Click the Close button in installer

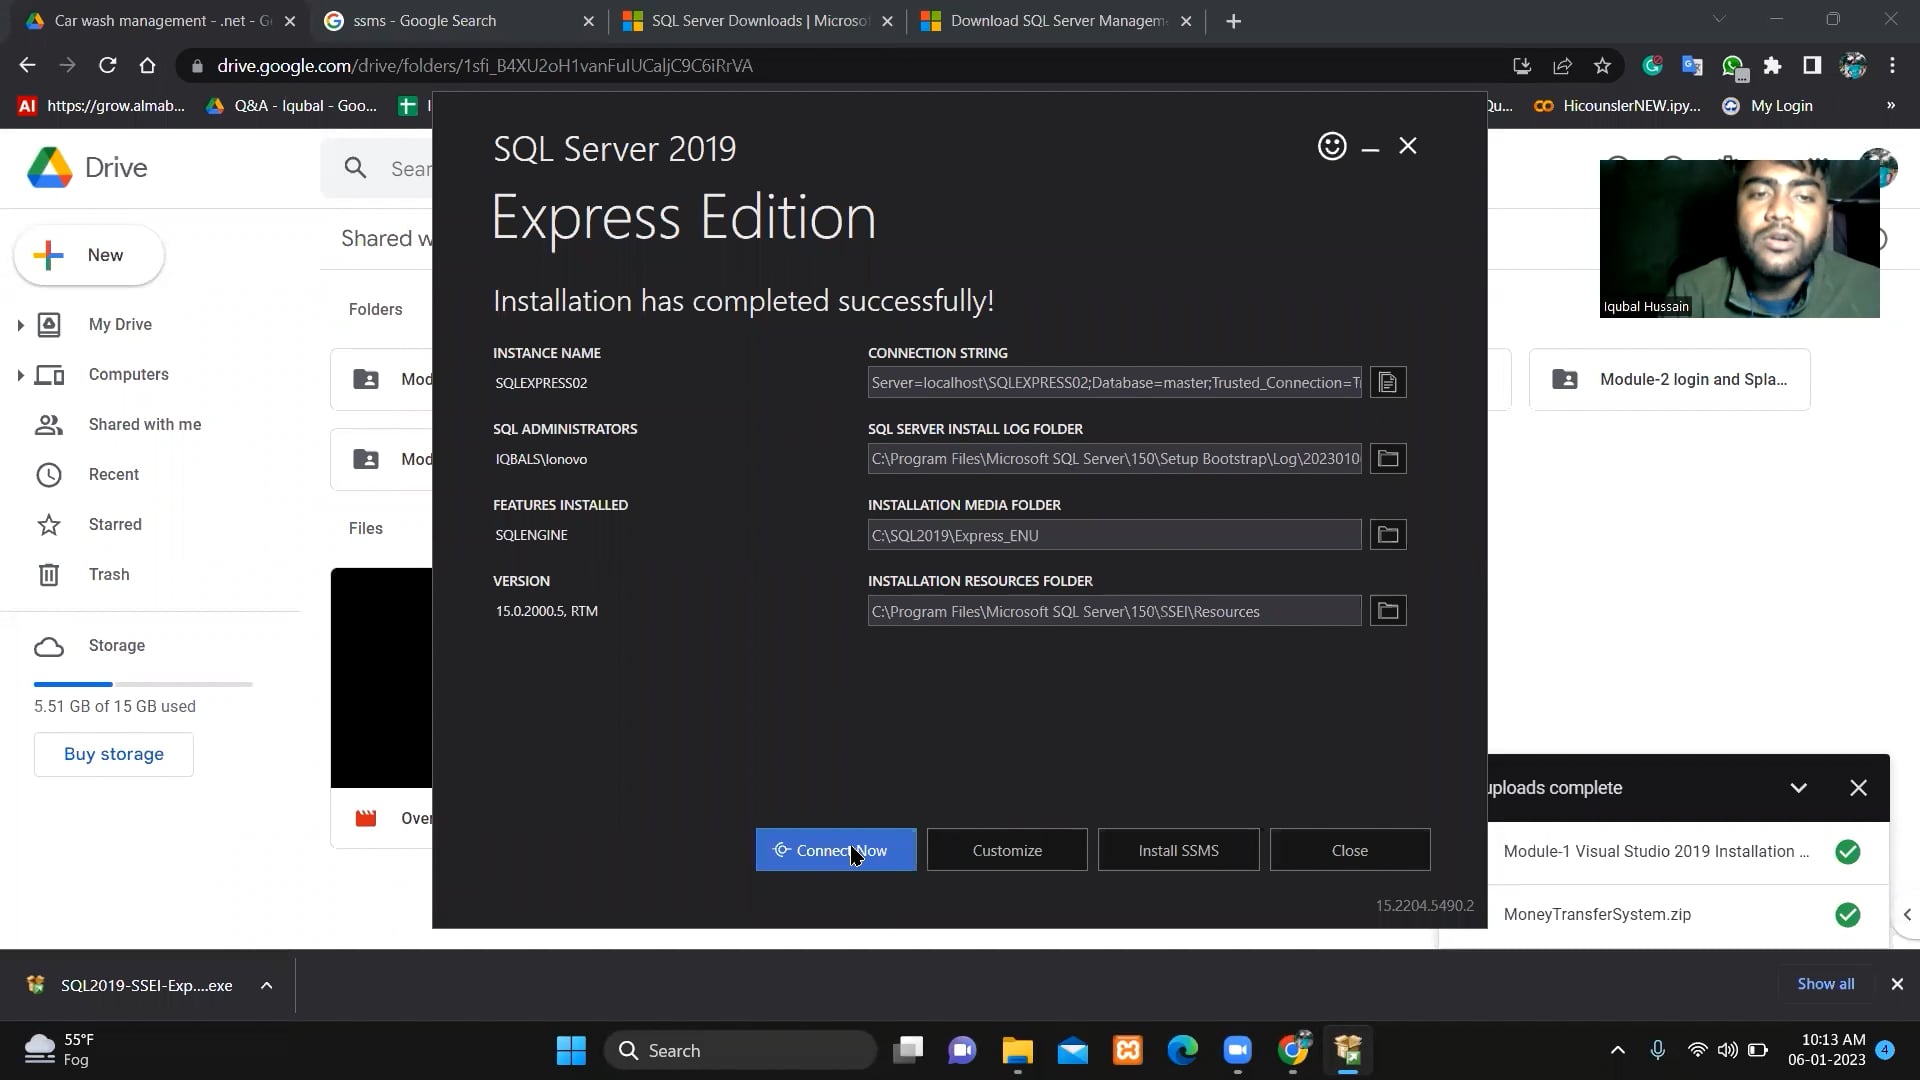click(x=1350, y=850)
